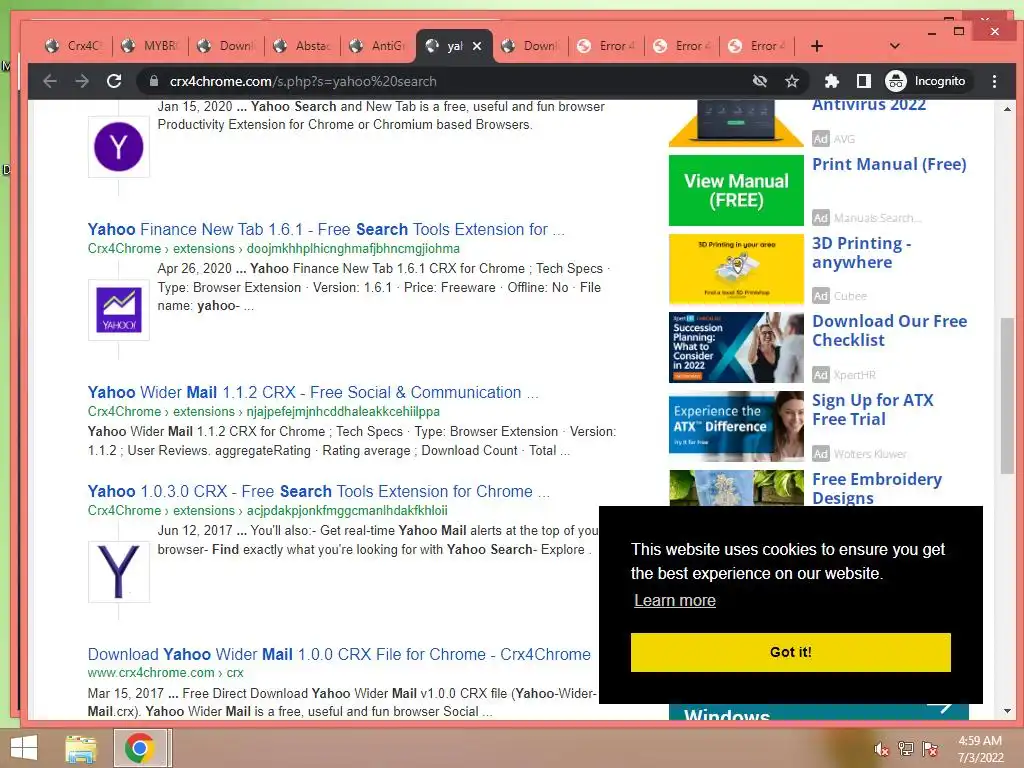Click the Action Center flag icon
This screenshot has height=768, width=1024.
(x=930, y=749)
